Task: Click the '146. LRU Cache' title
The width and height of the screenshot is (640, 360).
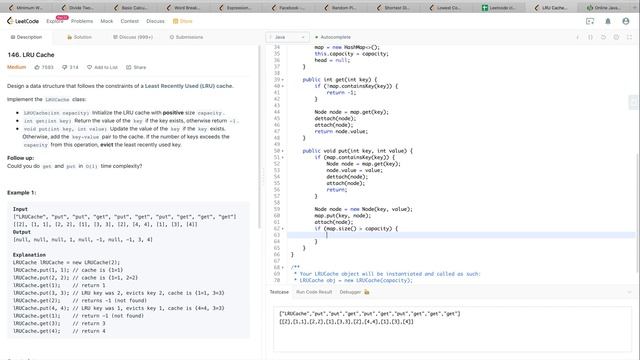Action: point(31,55)
